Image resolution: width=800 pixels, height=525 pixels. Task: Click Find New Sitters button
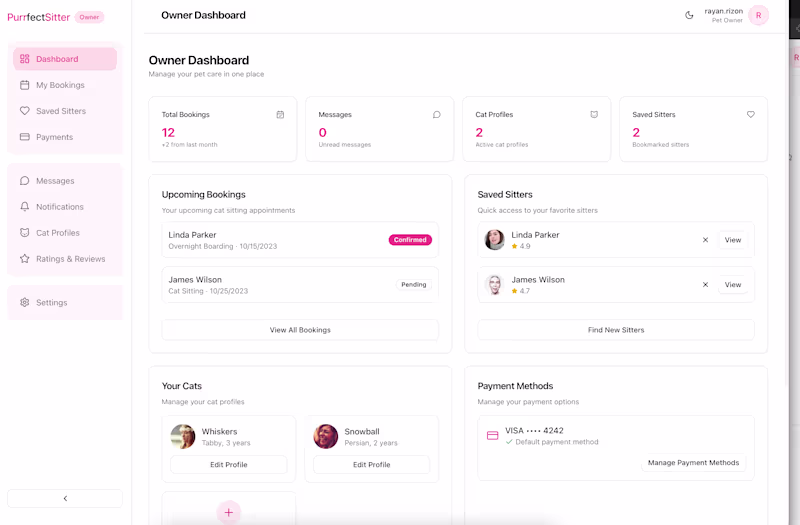coord(616,330)
